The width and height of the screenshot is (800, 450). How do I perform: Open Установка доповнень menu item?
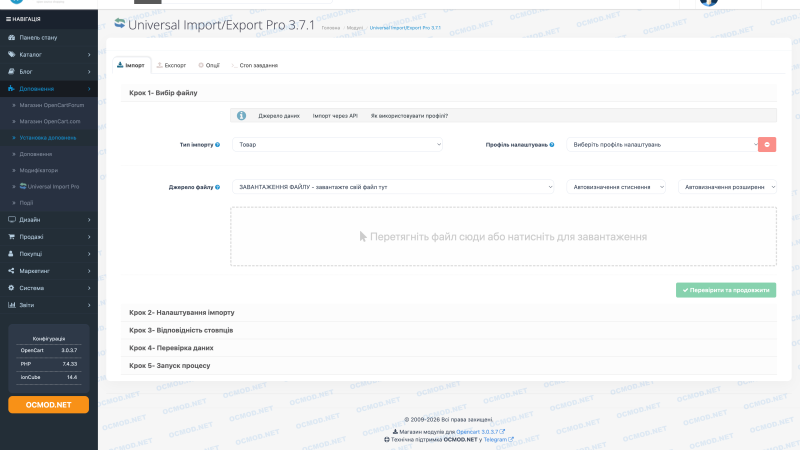coord(47,138)
